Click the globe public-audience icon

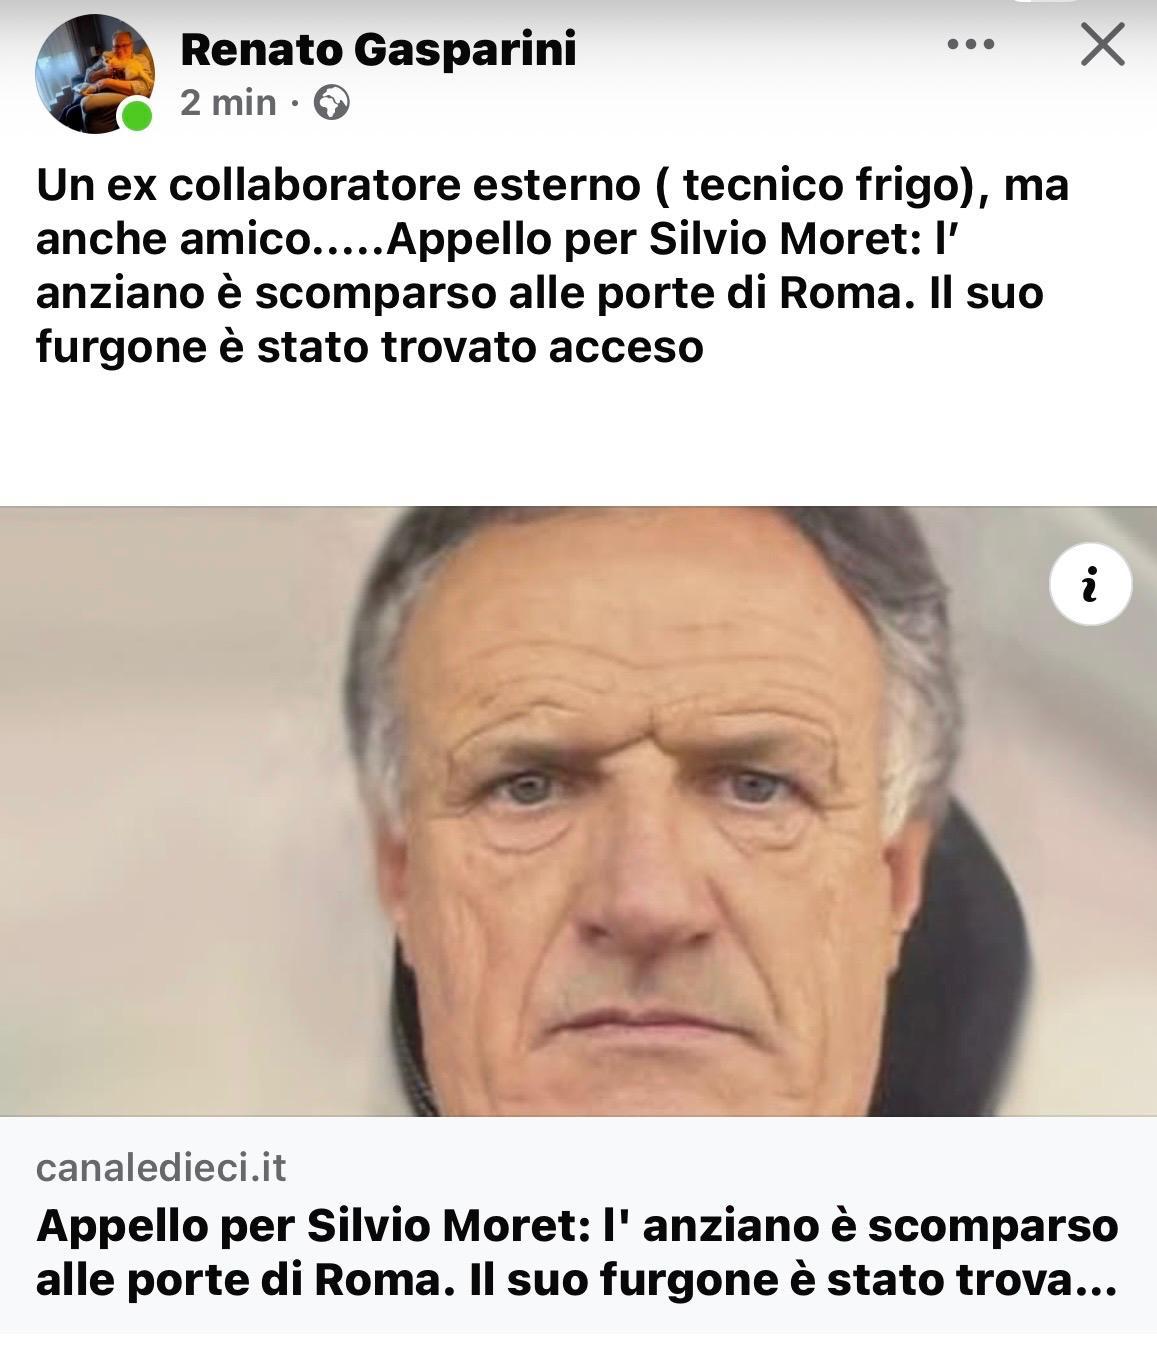tap(331, 103)
